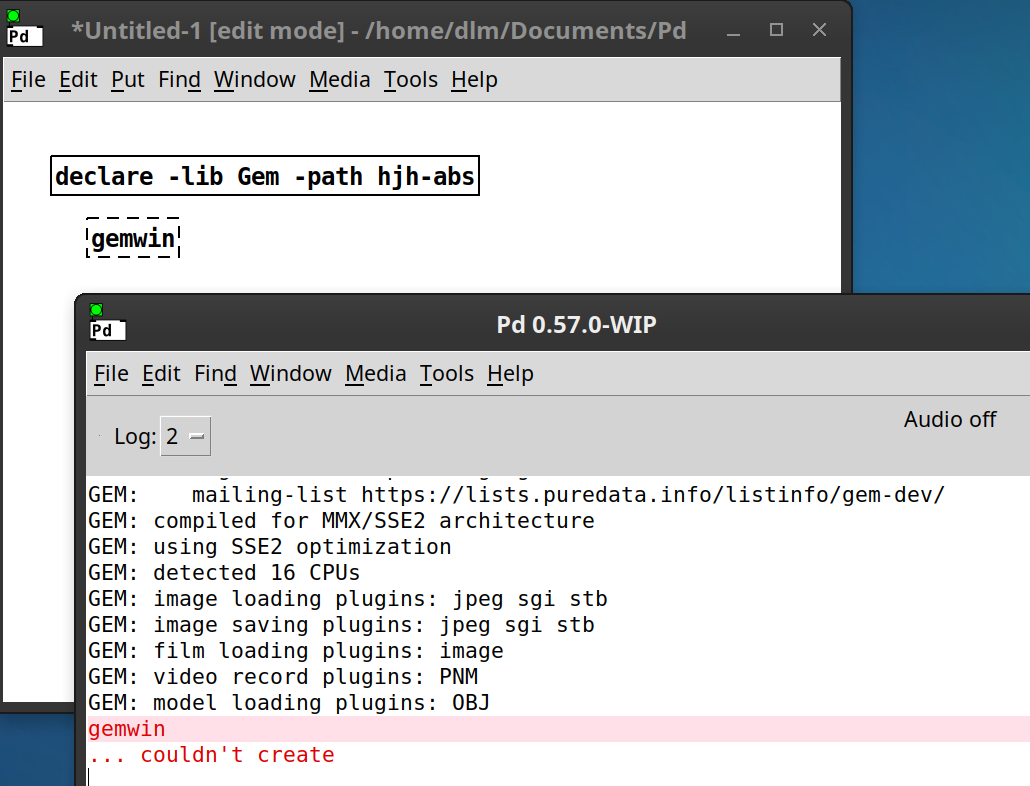Open Edit menu in Untitled-1 patch window
The width and height of the screenshot is (1030, 786).
tap(78, 79)
